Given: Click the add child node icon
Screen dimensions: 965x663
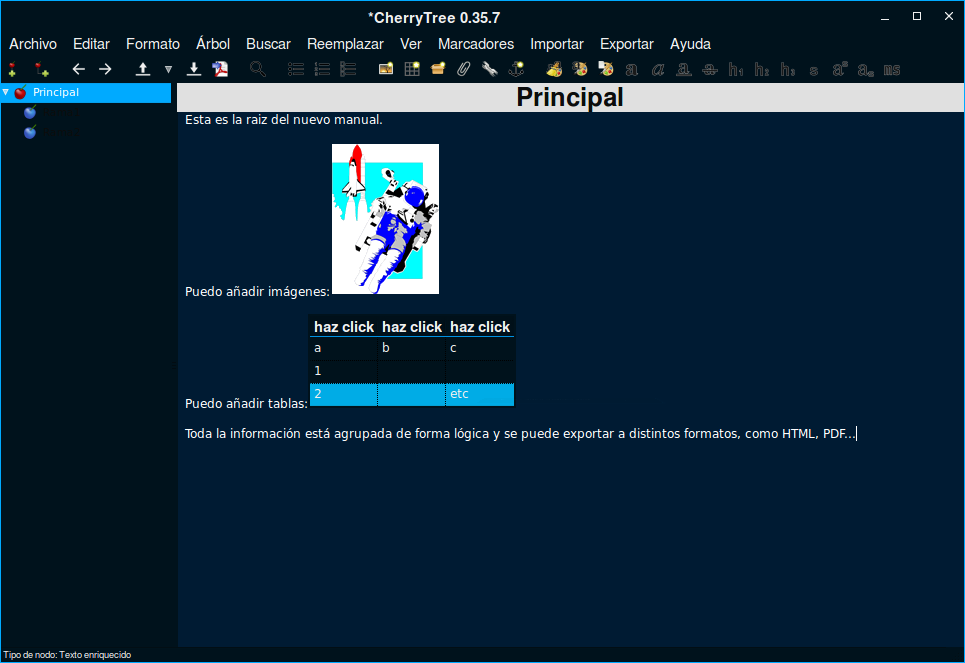Looking at the screenshot, I should pyautogui.click(x=41, y=70).
